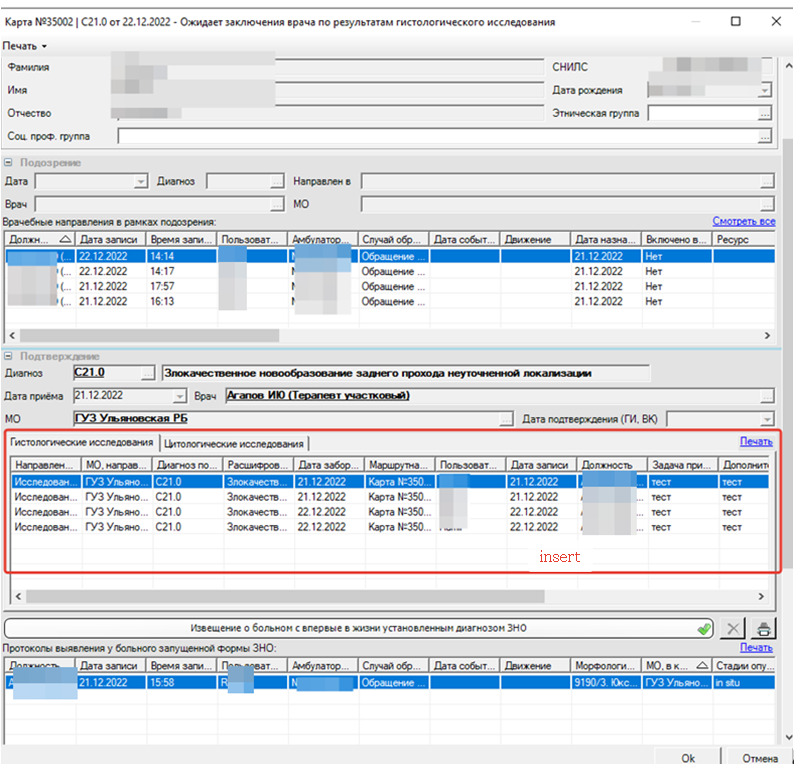Click ellipsis button next to Диагноз C21.0

(147, 374)
